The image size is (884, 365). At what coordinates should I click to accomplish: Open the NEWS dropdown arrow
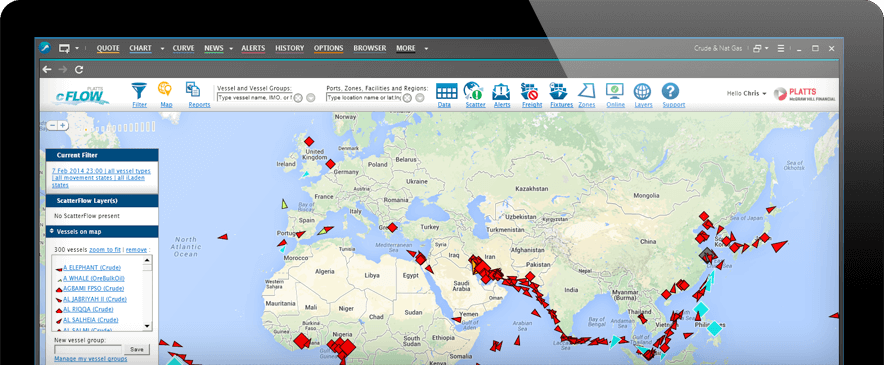[x=231, y=49]
